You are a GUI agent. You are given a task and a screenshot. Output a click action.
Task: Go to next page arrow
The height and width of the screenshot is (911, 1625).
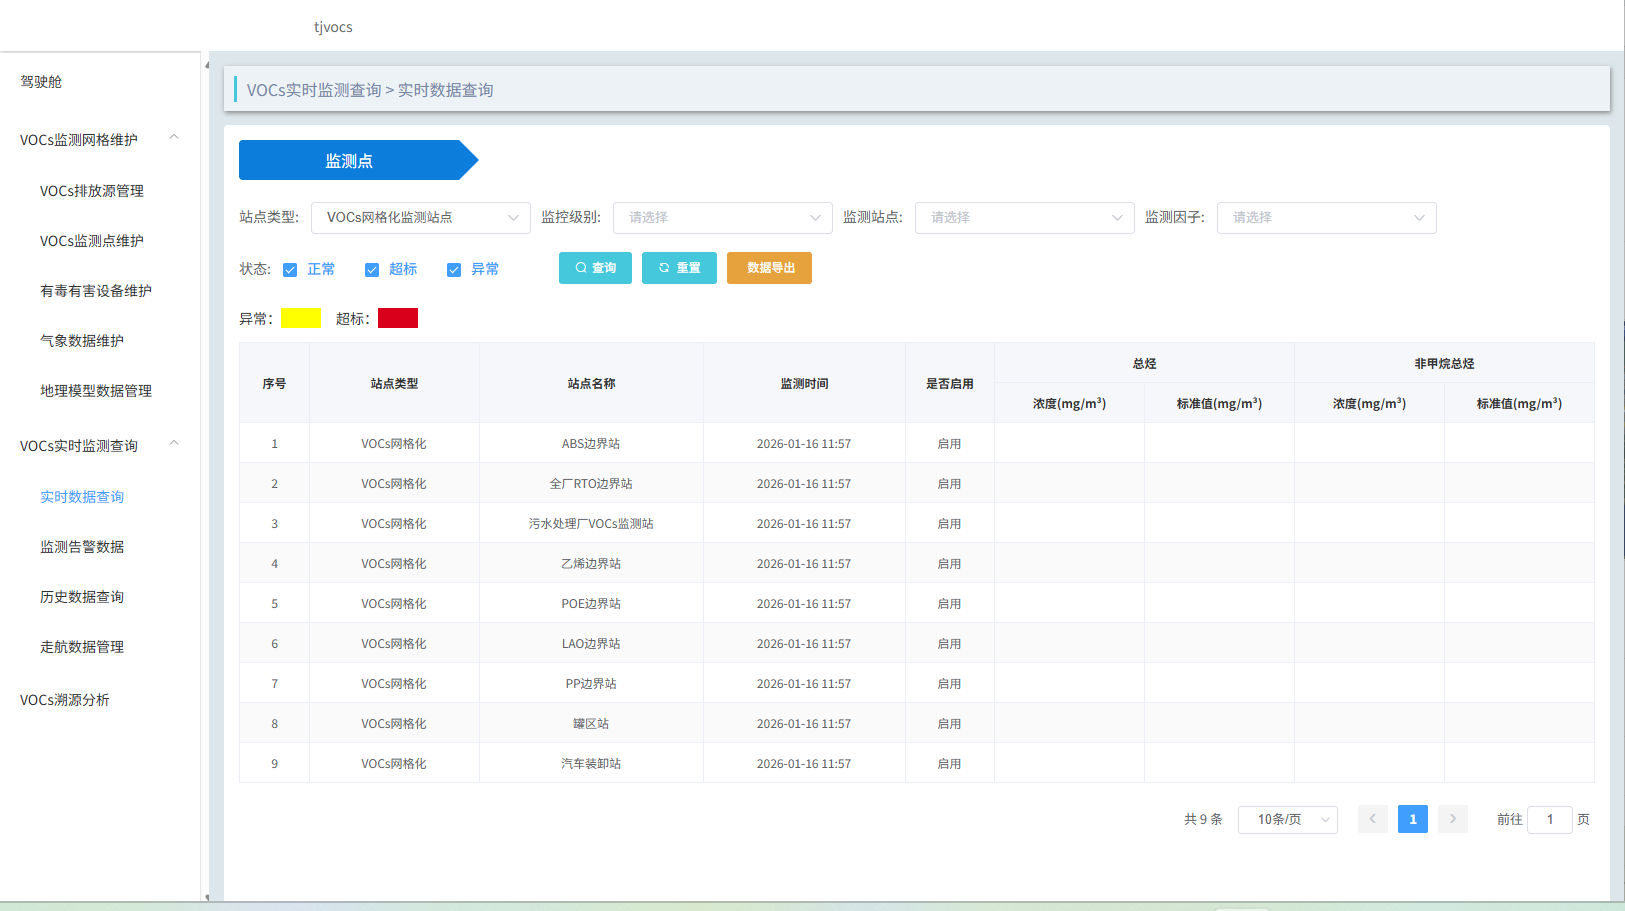1452,819
